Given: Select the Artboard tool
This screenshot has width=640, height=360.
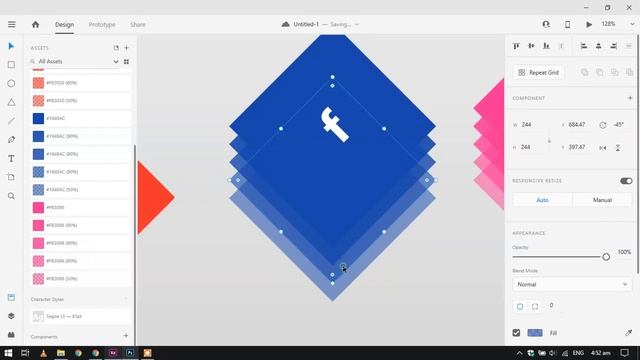Looking at the screenshot, I should [x=11, y=177].
